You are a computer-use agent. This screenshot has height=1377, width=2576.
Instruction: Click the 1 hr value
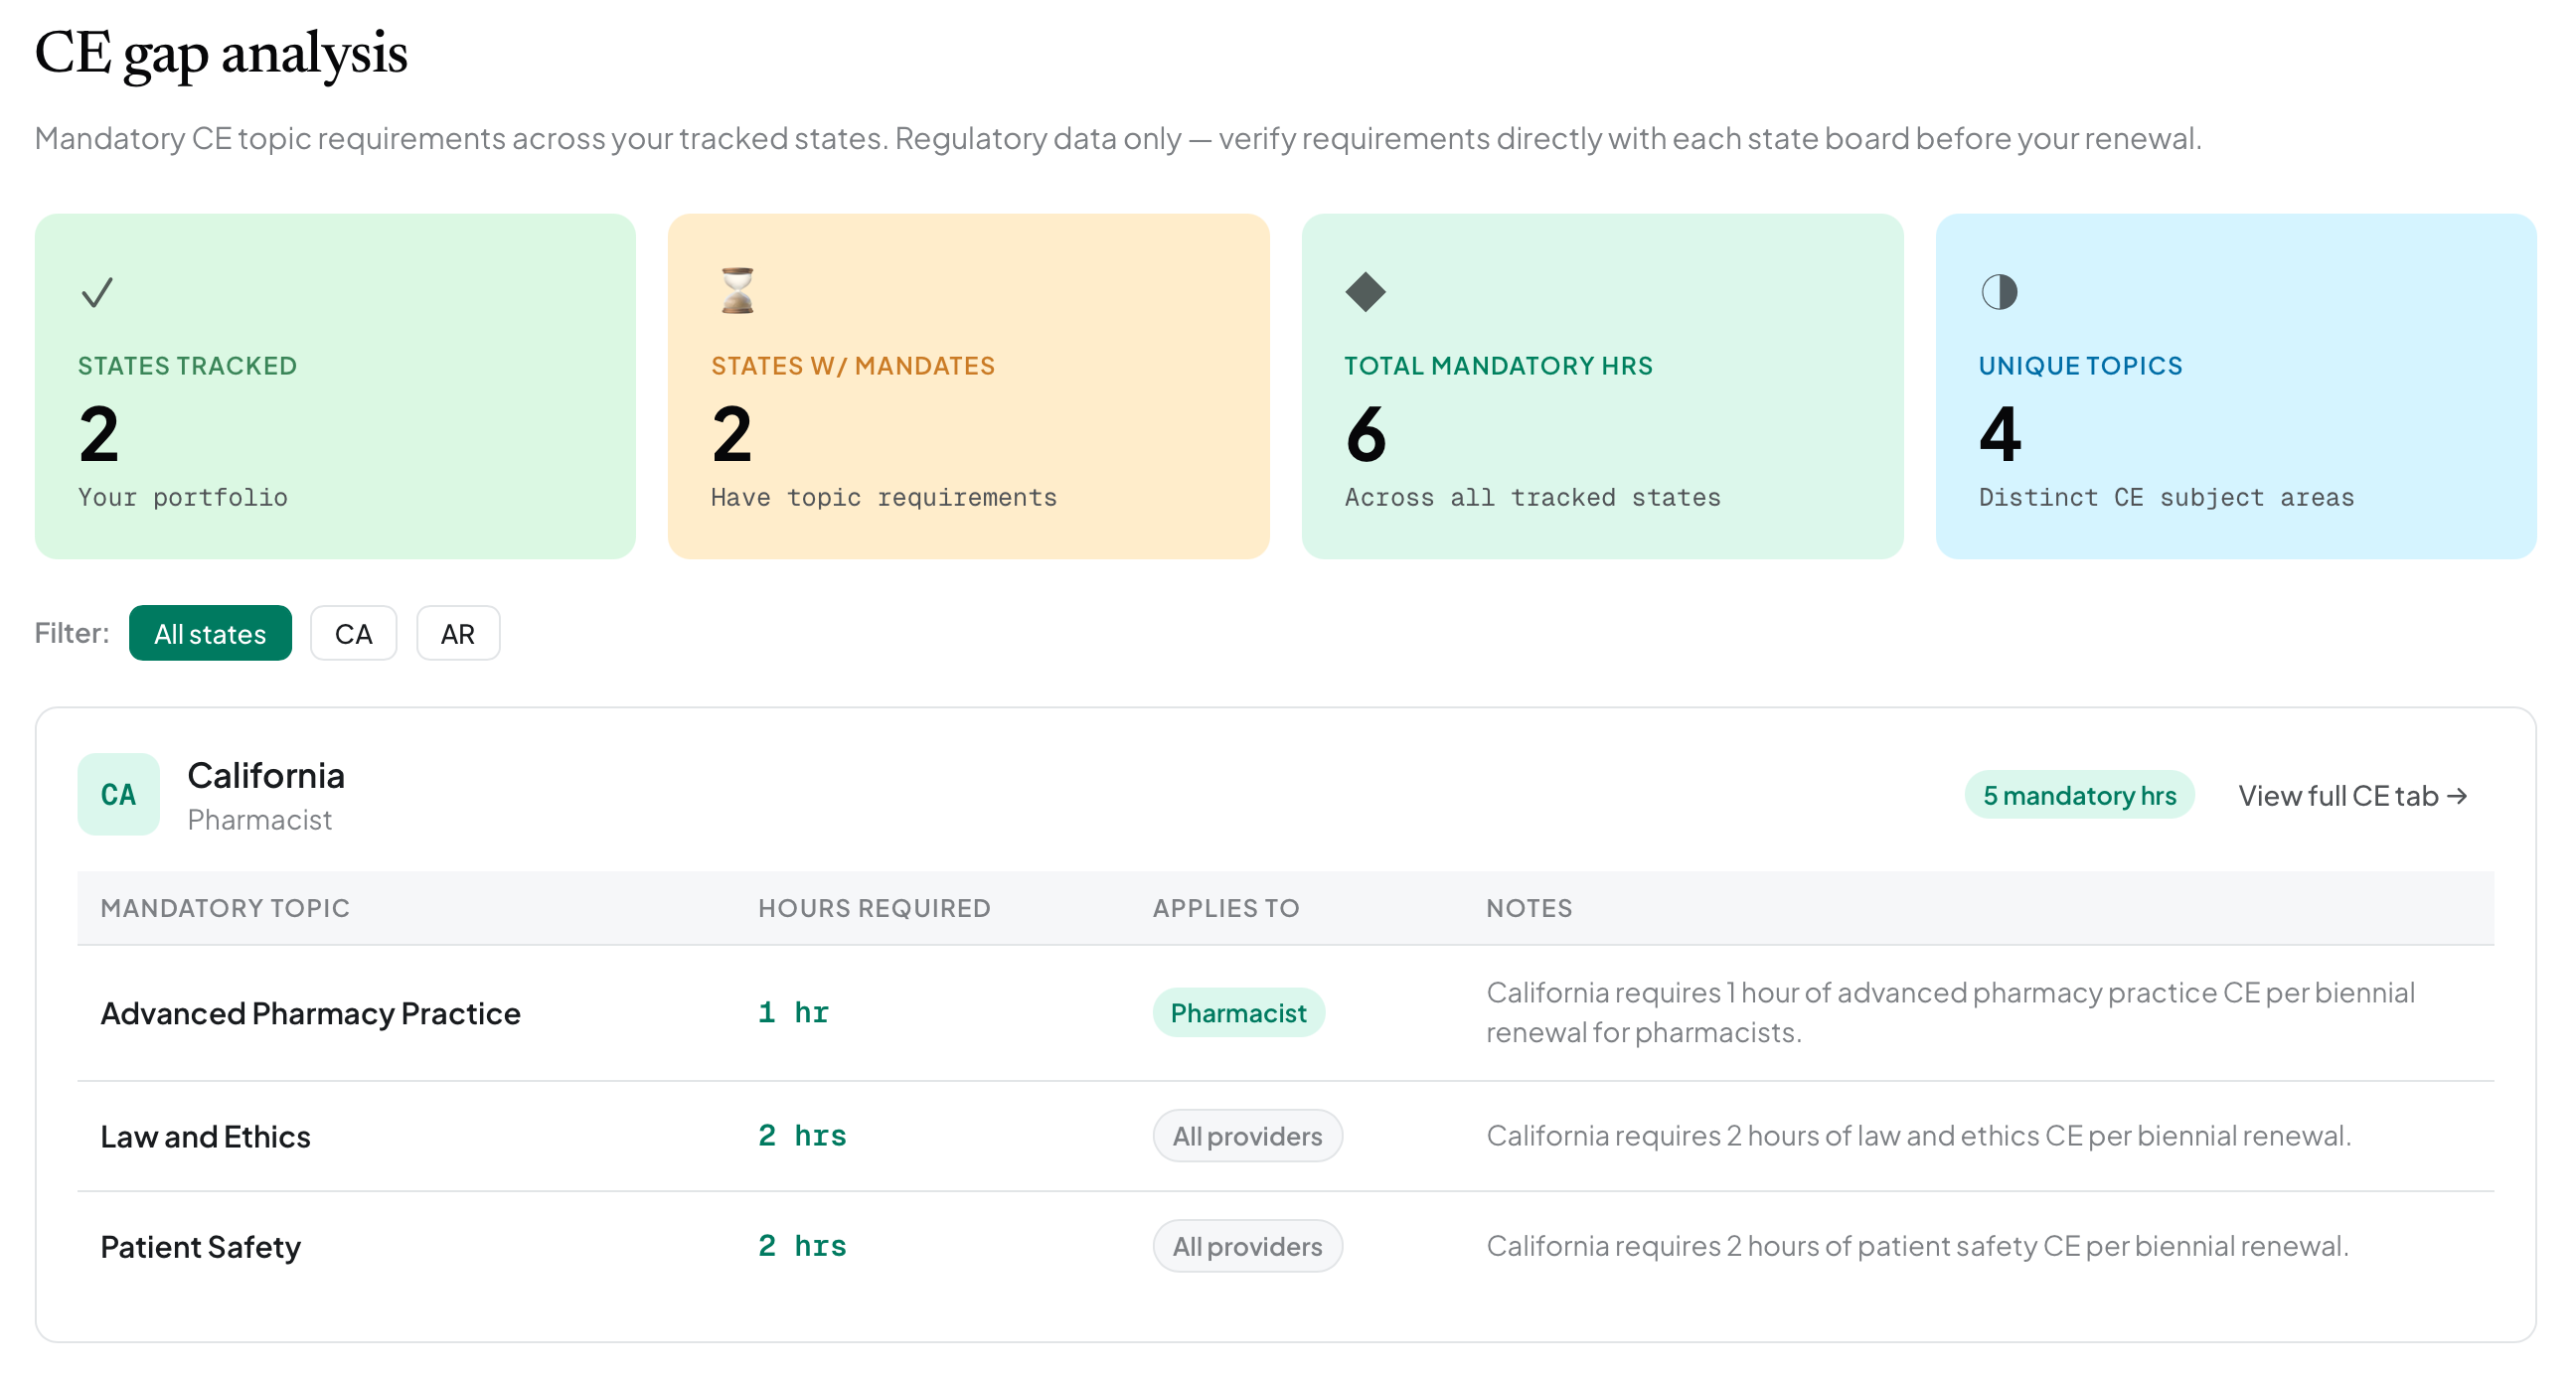pos(793,1012)
